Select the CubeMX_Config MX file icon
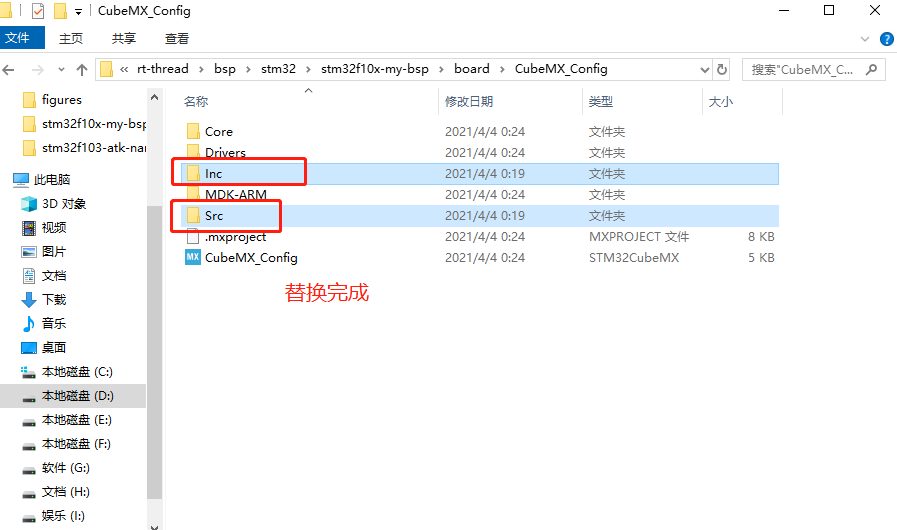The image size is (897, 530). point(193,257)
